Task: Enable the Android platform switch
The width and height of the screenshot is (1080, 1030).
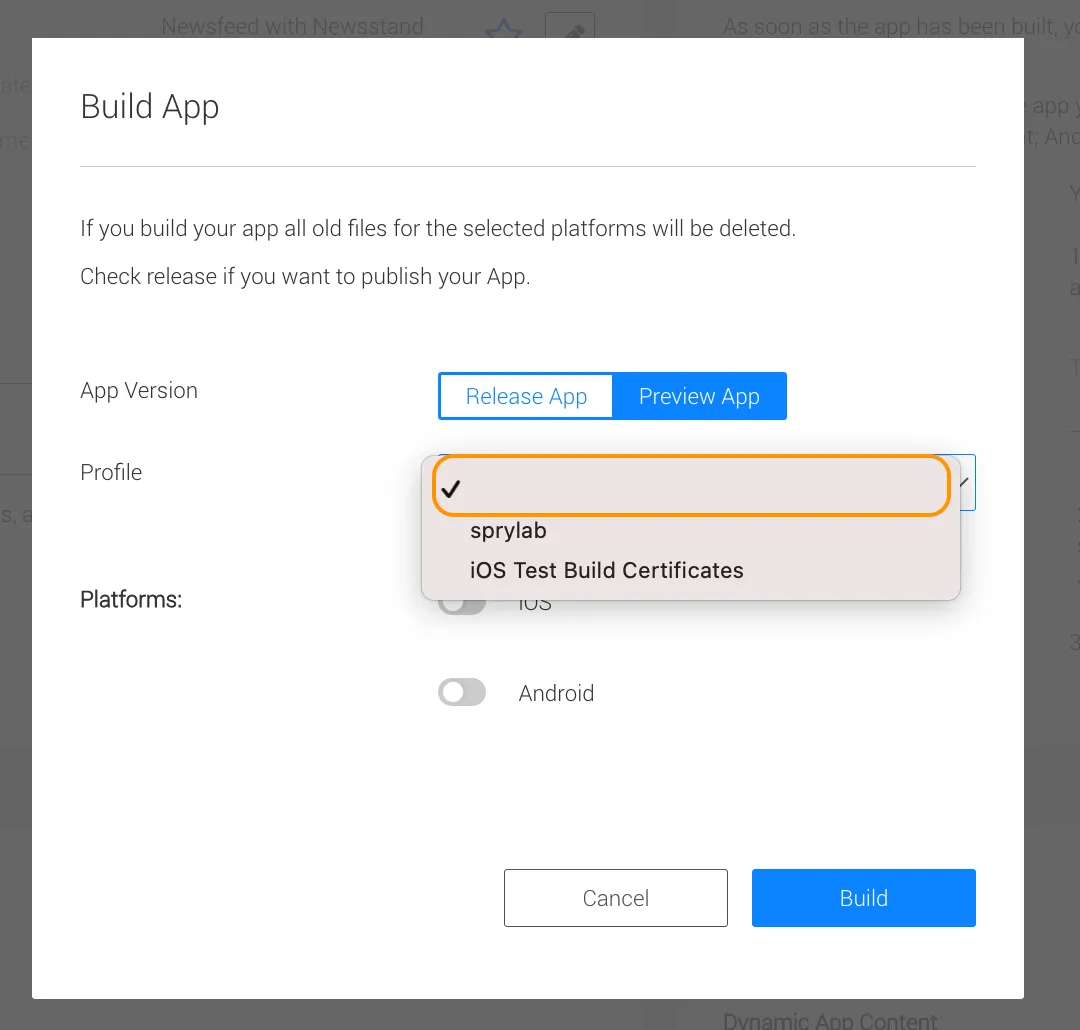Action: pos(462,692)
